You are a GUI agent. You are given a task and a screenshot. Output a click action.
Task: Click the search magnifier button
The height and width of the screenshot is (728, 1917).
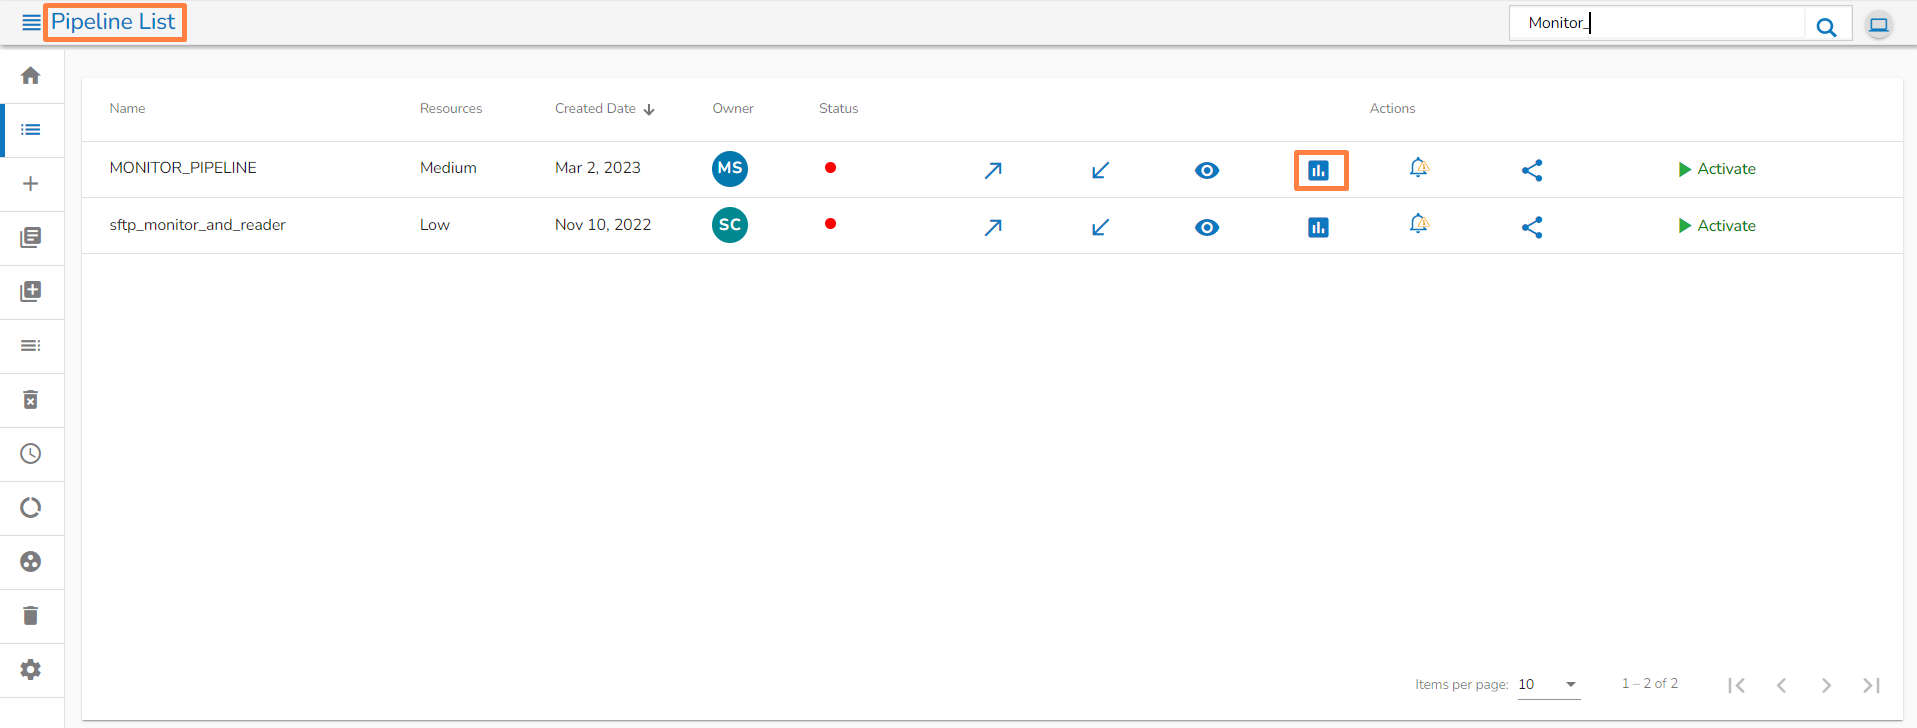tap(1827, 27)
